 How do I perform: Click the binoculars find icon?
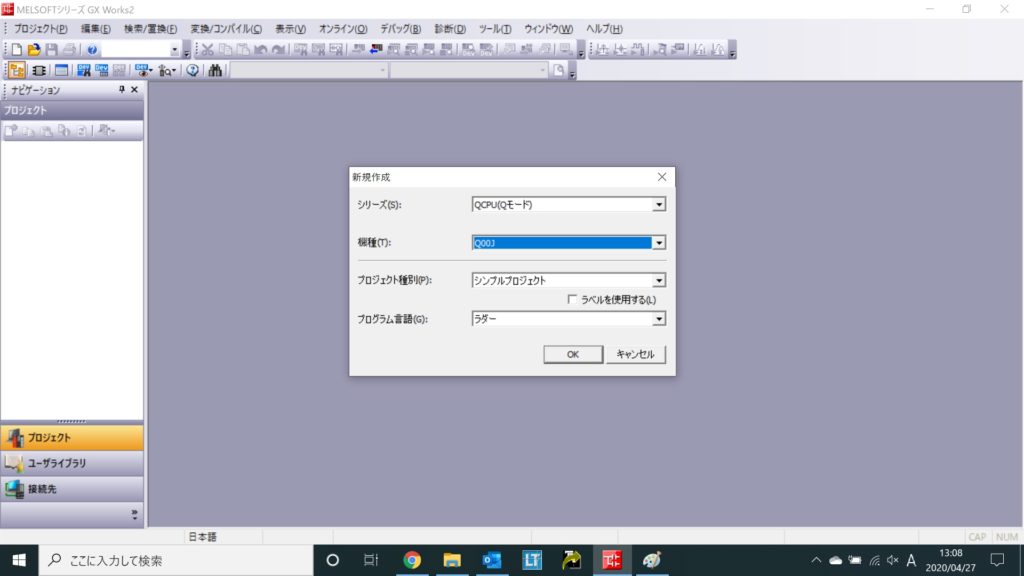(x=215, y=71)
